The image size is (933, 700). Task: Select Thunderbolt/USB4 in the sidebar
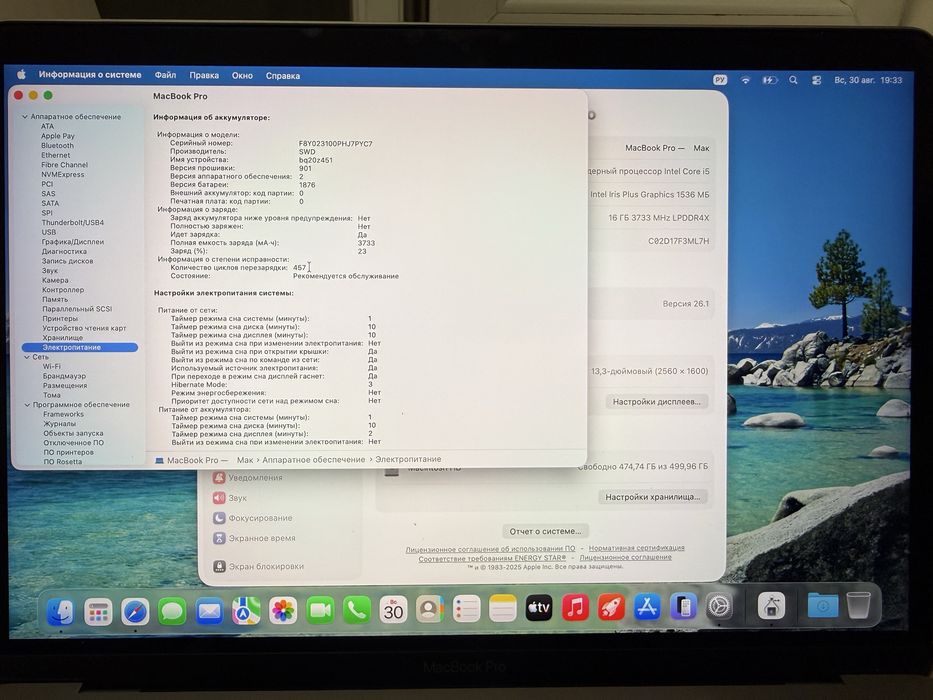tap(73, 223)
